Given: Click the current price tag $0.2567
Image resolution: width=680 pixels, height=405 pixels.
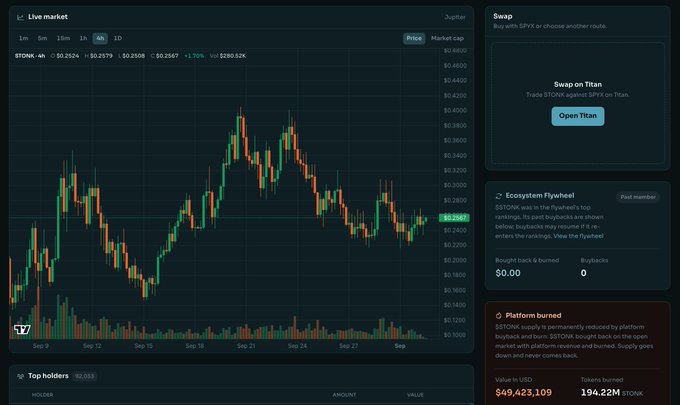Looking at the screenshot, I should (x=454, y=218).
